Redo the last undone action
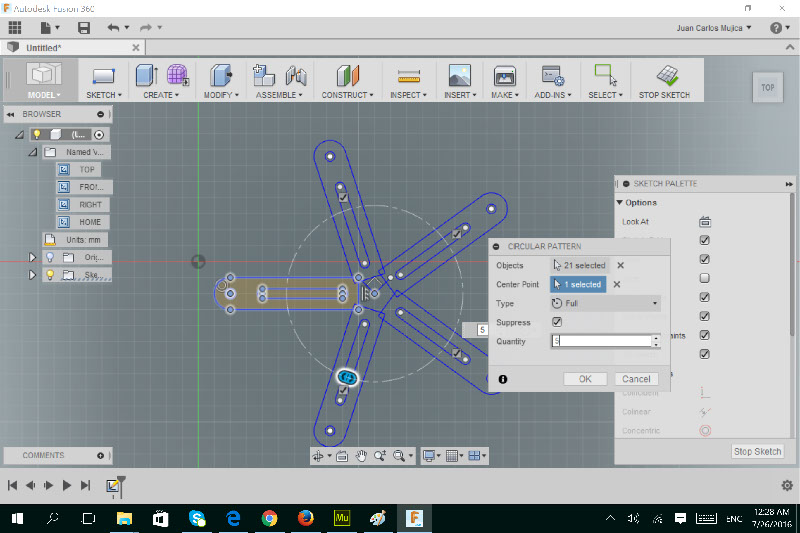This screenshot has width=800, height=533. 146,28
